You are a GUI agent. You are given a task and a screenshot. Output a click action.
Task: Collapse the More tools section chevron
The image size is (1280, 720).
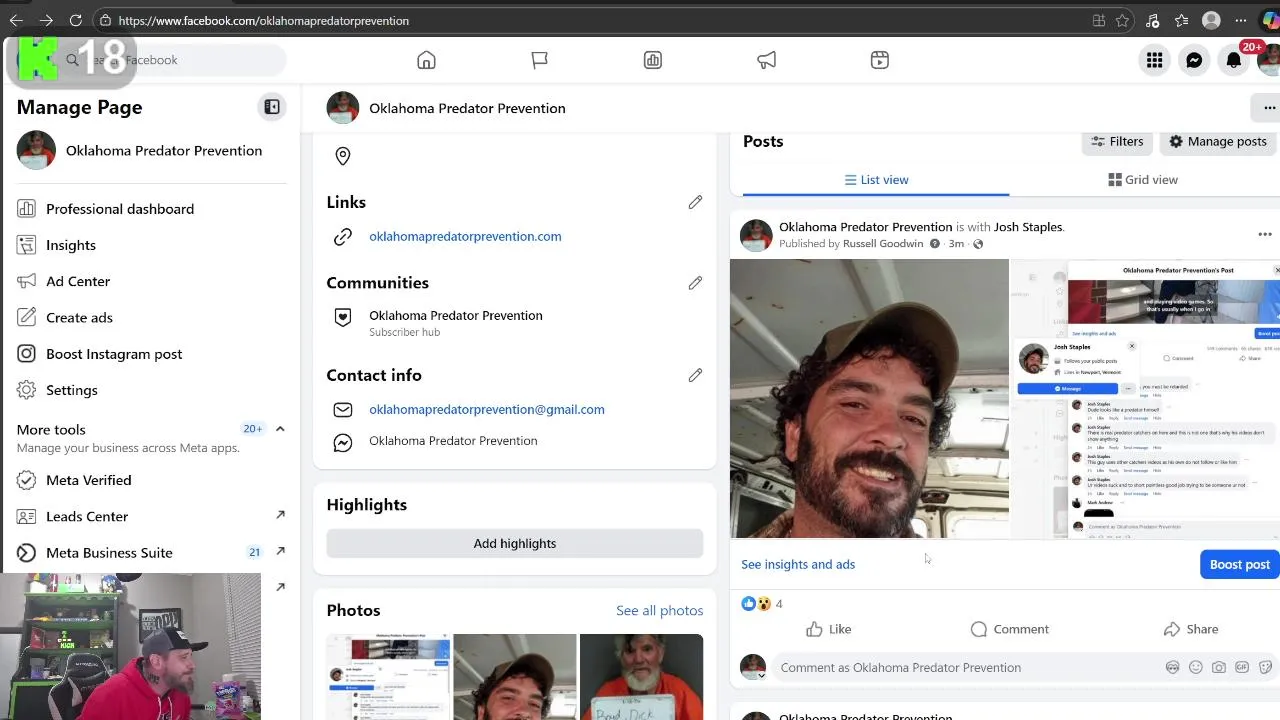coord(280,429)
